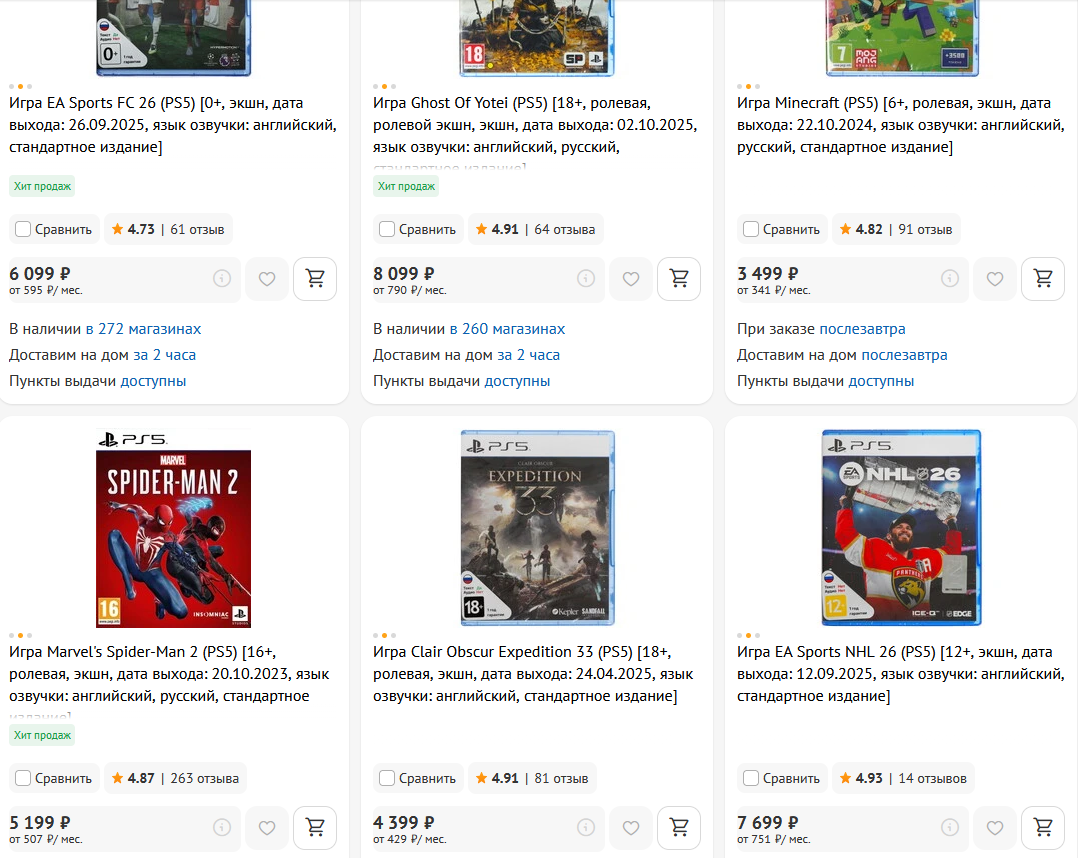Add NHL 26 to shopping cart
This screenshot has width=1078, height=858.
[x=1043, y=828]
